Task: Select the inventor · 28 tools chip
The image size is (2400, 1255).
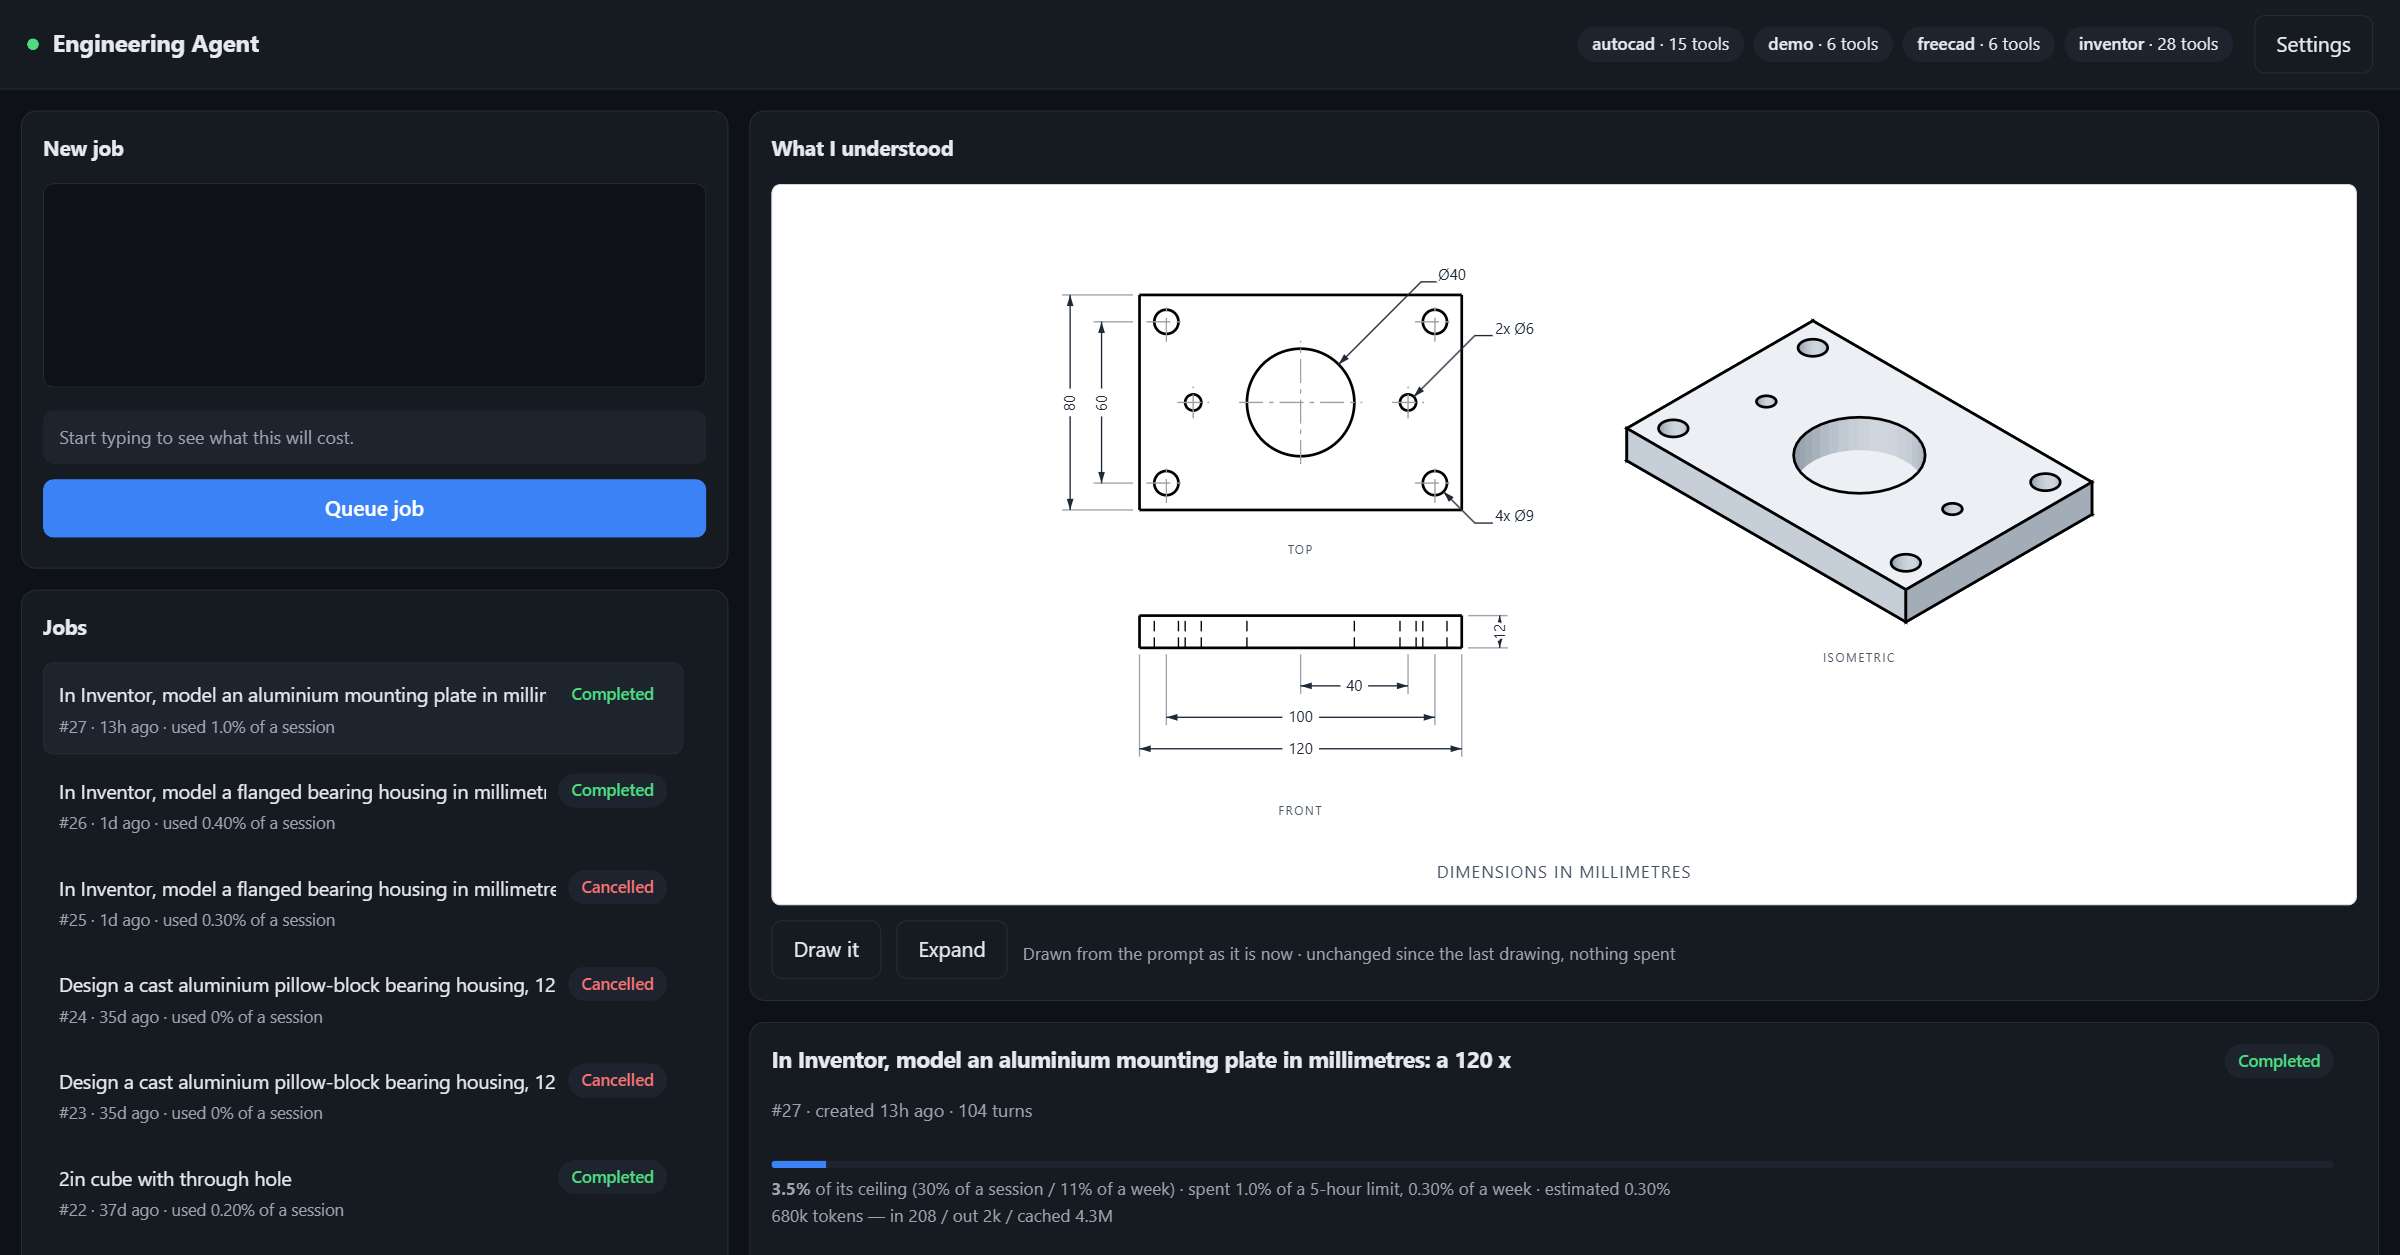Action: (2148, 44)
